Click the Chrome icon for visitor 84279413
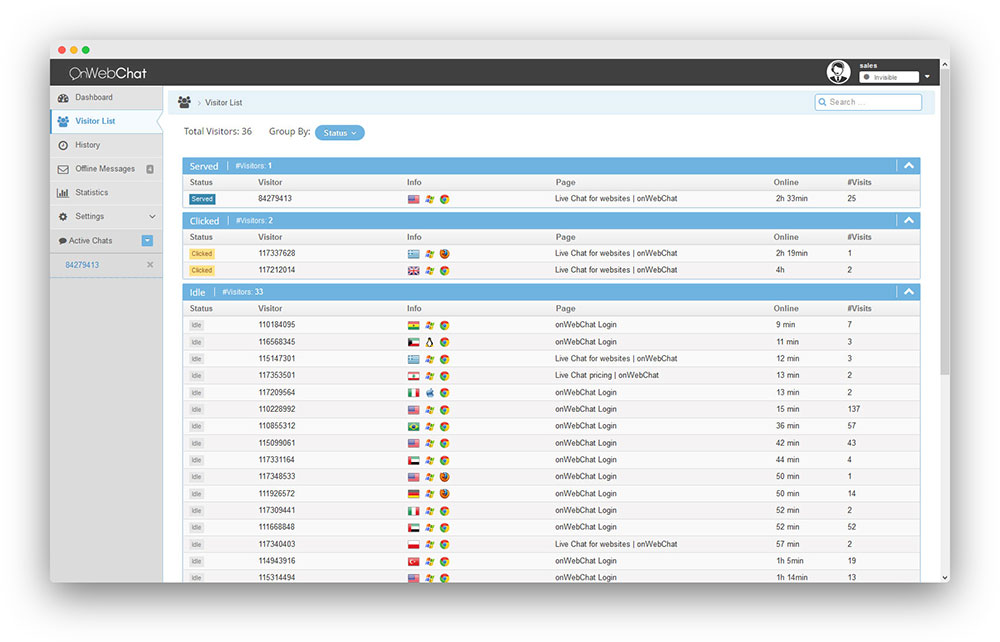The image size is (1000, 642). [x=445, y=200]
